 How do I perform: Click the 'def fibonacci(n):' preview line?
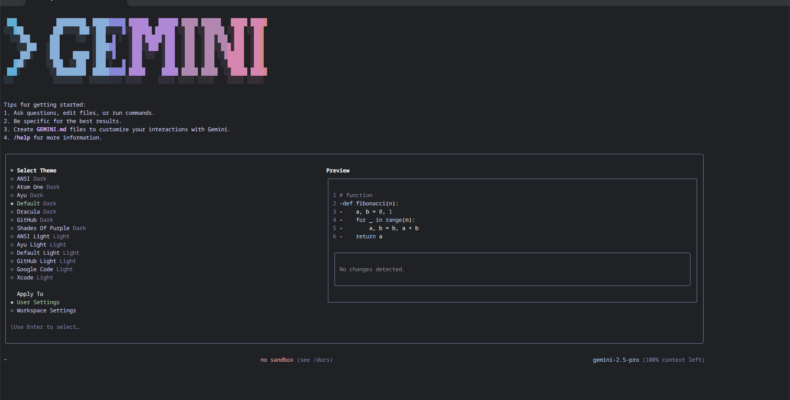(x=369, y=204)
